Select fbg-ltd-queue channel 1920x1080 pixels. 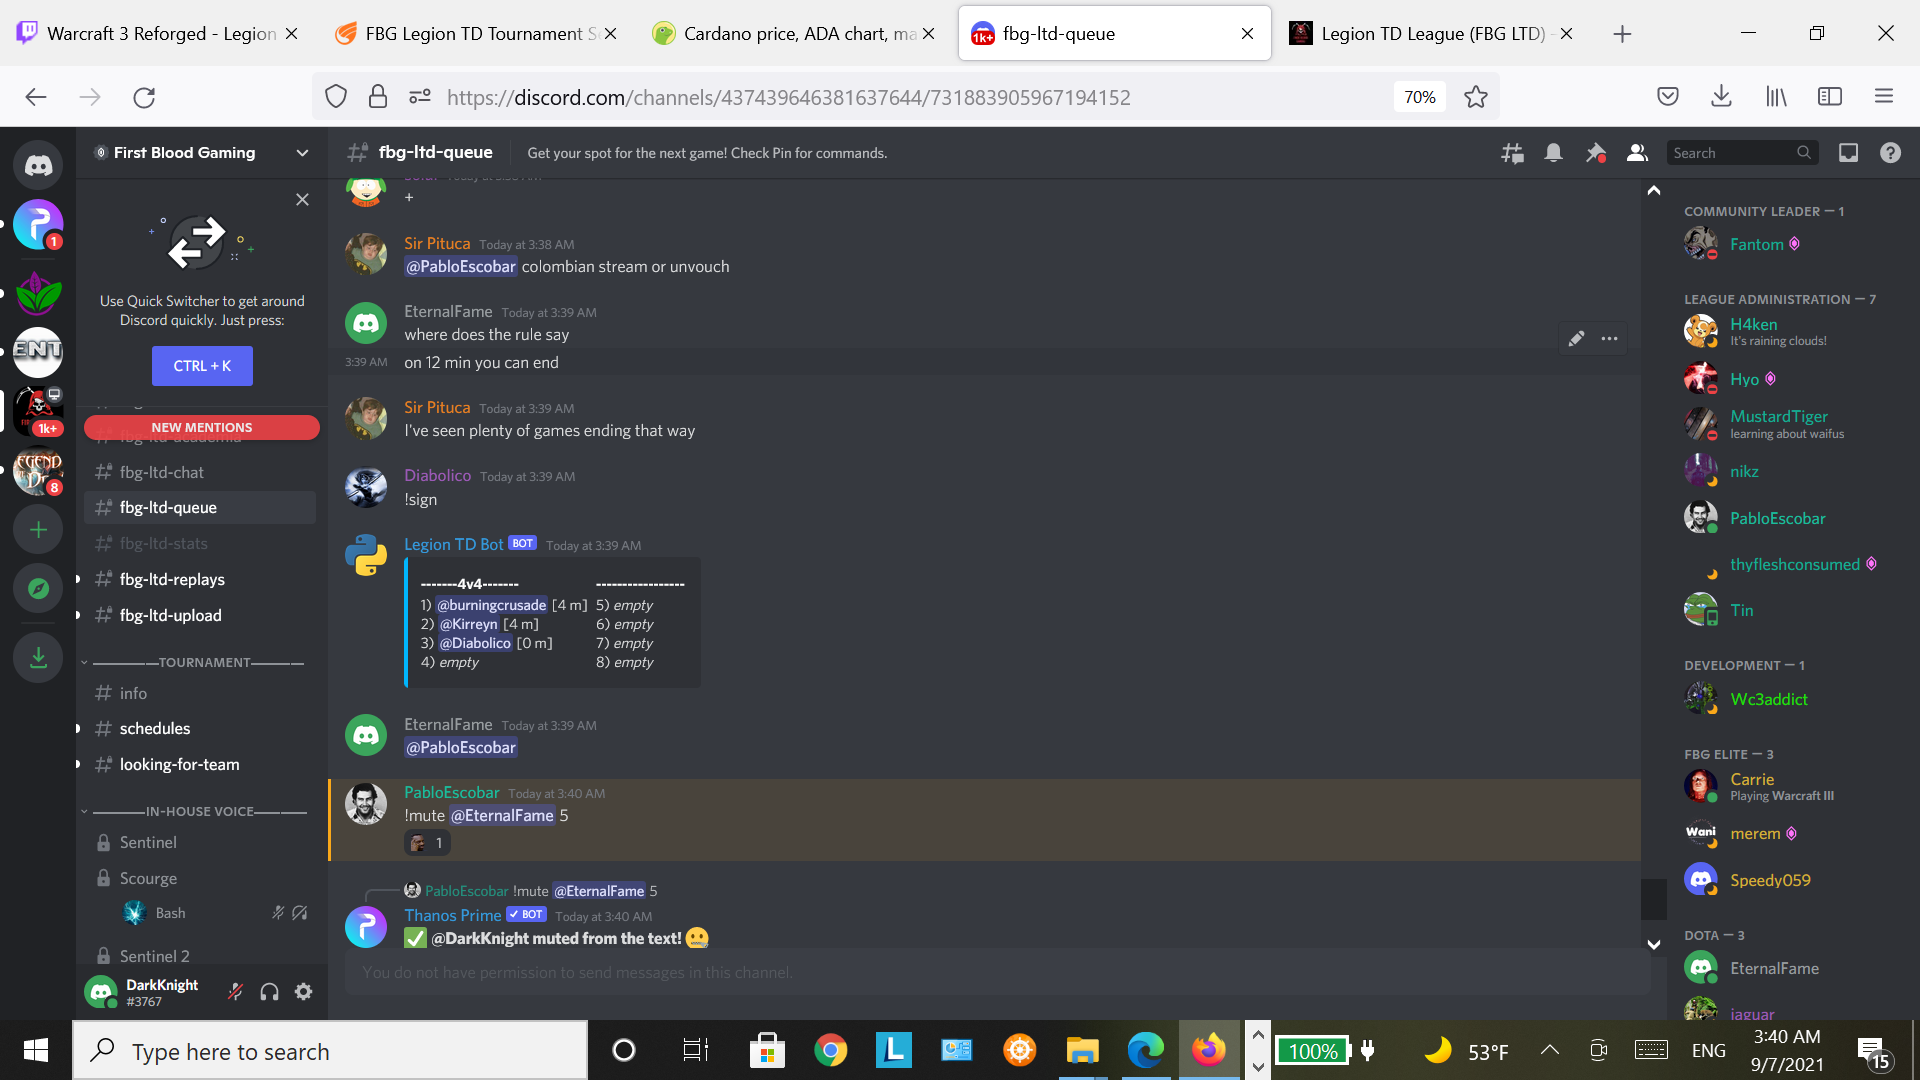click(200, 507)
